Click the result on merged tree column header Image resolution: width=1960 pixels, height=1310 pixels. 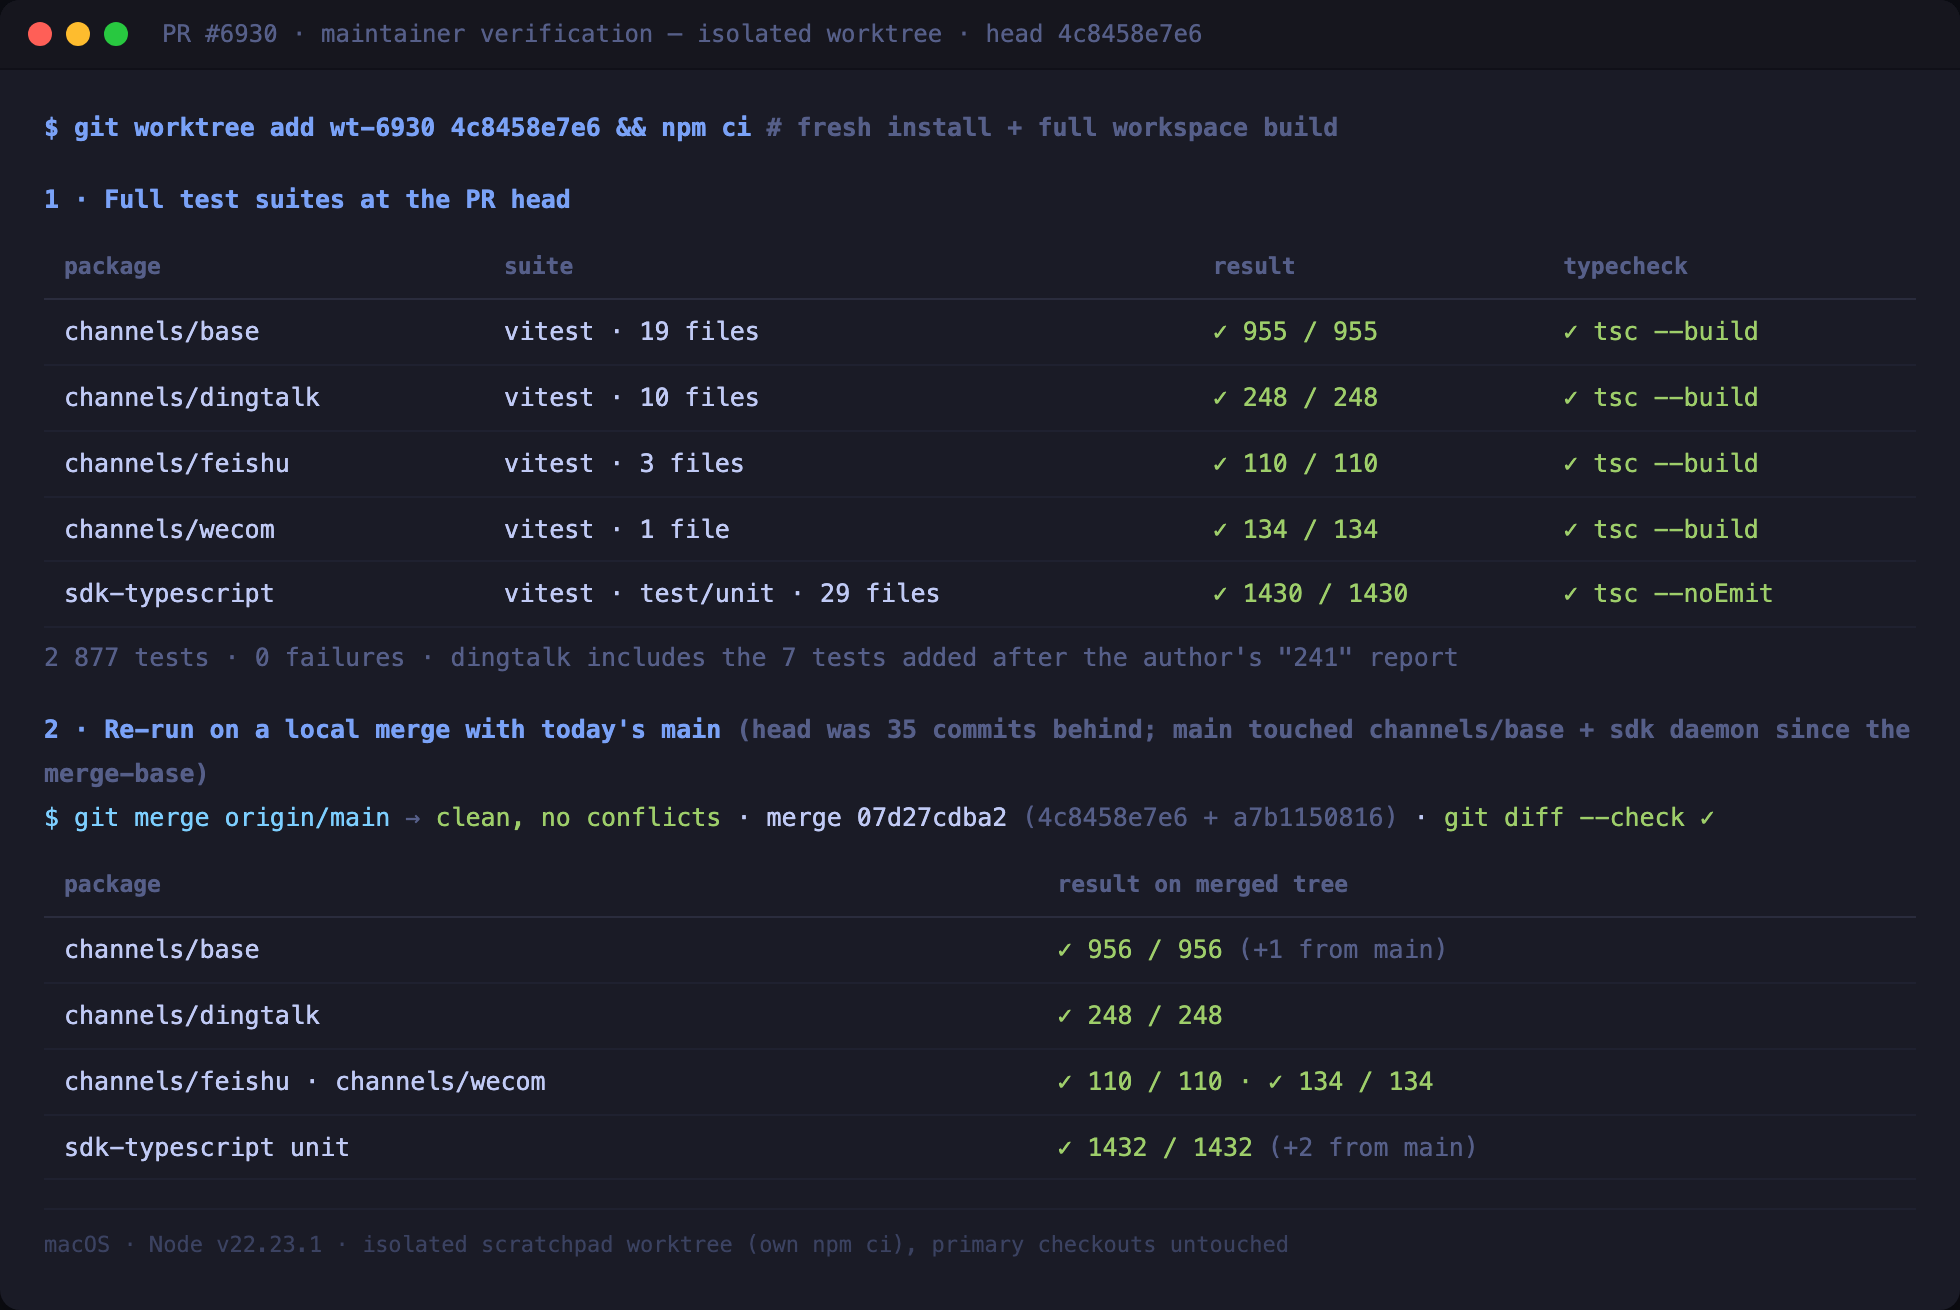[1202, 884]
